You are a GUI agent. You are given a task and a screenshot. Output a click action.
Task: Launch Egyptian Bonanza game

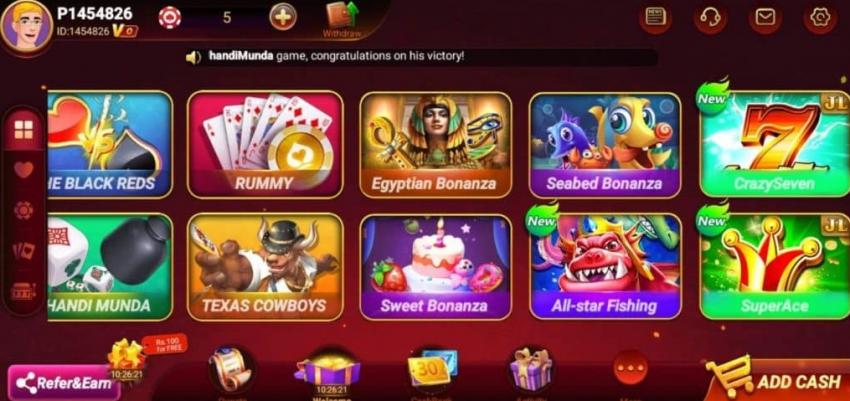[x=435, y=144]
